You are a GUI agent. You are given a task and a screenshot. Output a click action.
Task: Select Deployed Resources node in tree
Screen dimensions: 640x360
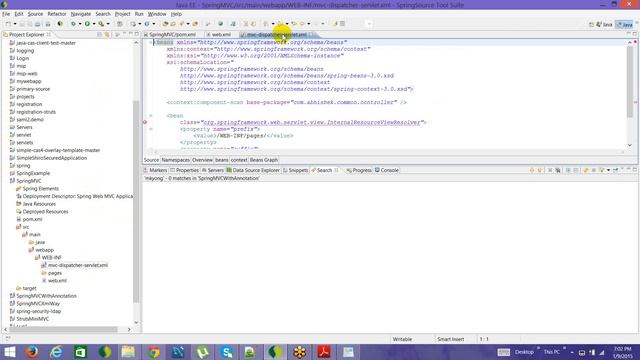pos(45,211)
